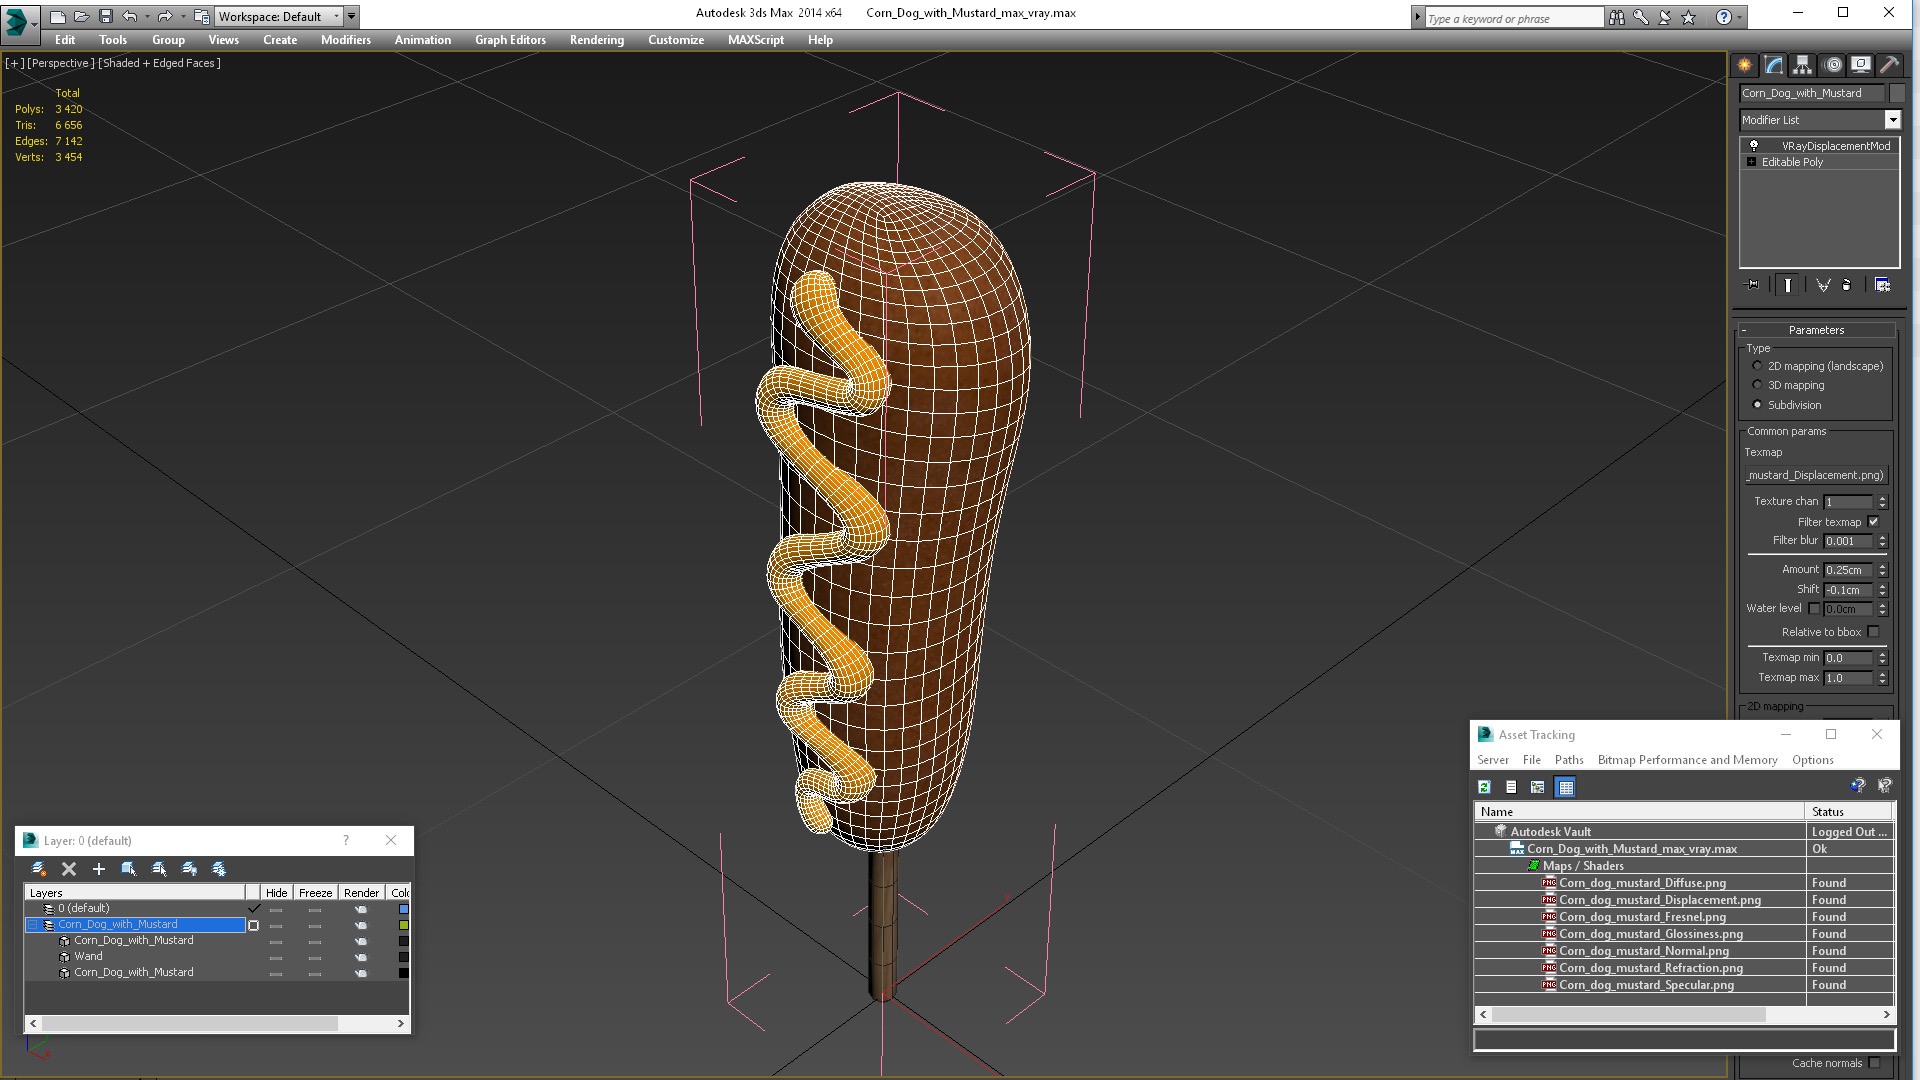Toggle current-layer box for Corn_Dog_with_Mustard layer
The height and width of the screenshot is (1080, 1920).
pyautogui.click(x=253, y=925)
